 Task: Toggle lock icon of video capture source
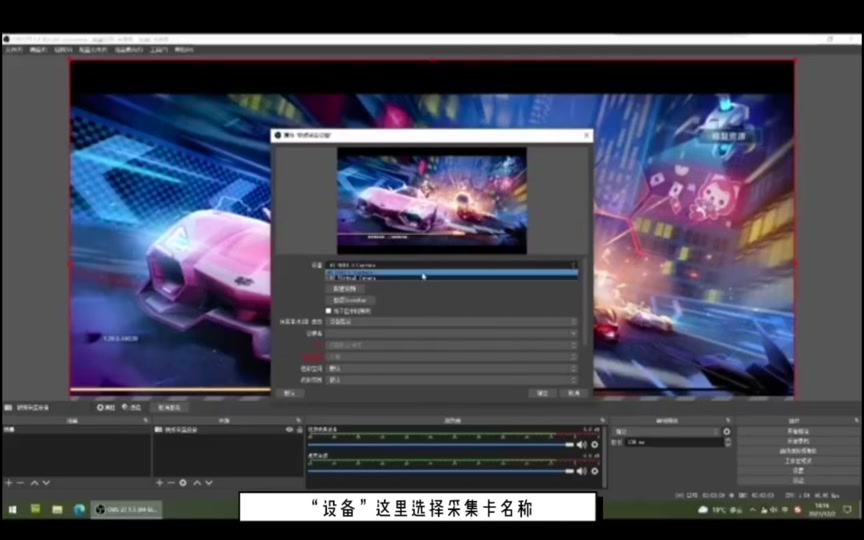click(300, 430)
